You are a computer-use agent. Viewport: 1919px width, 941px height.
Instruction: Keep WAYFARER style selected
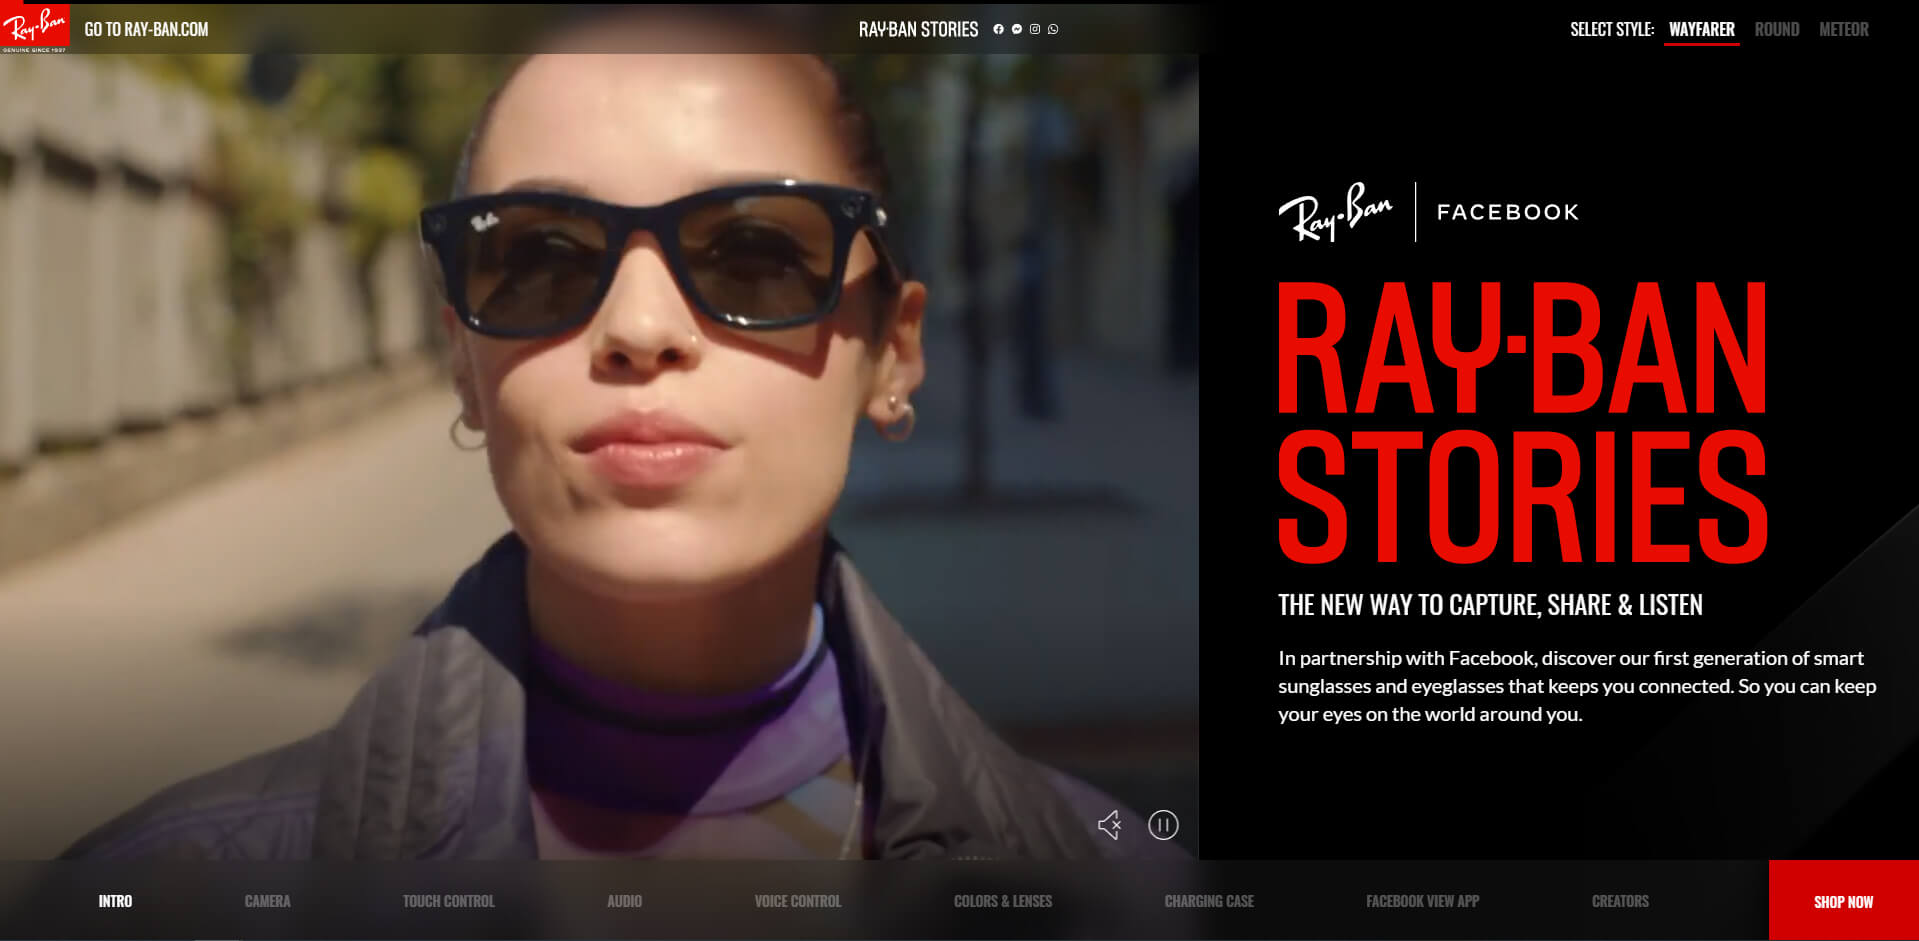[1700, 29]
